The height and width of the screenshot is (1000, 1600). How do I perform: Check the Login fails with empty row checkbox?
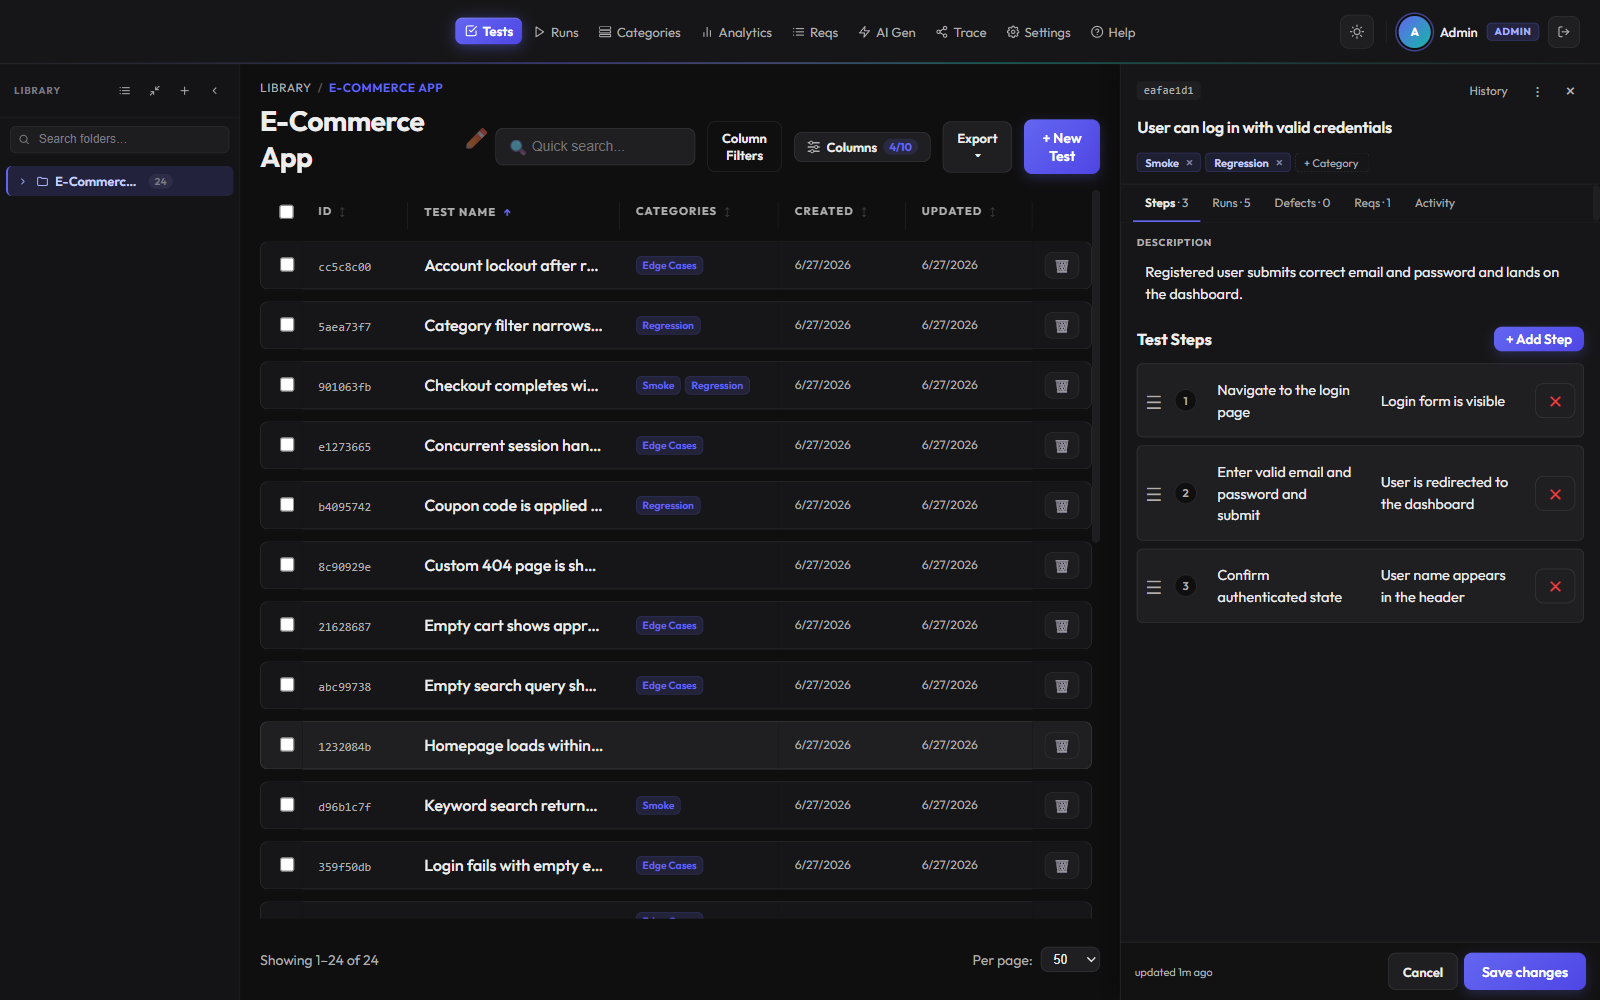pyautogui.click(x=287, y=865)
